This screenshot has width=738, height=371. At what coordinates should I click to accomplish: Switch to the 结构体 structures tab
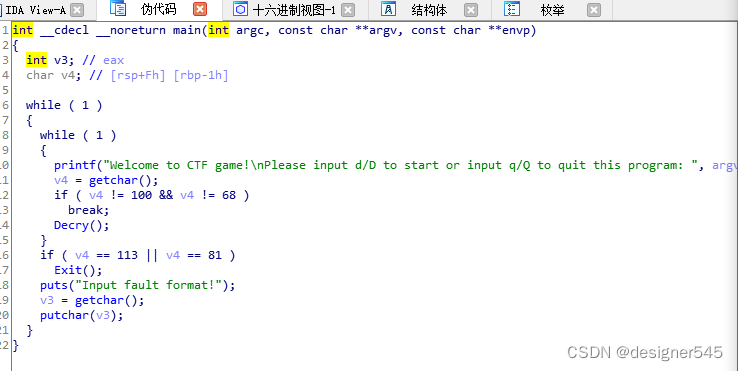click(429, 10)
